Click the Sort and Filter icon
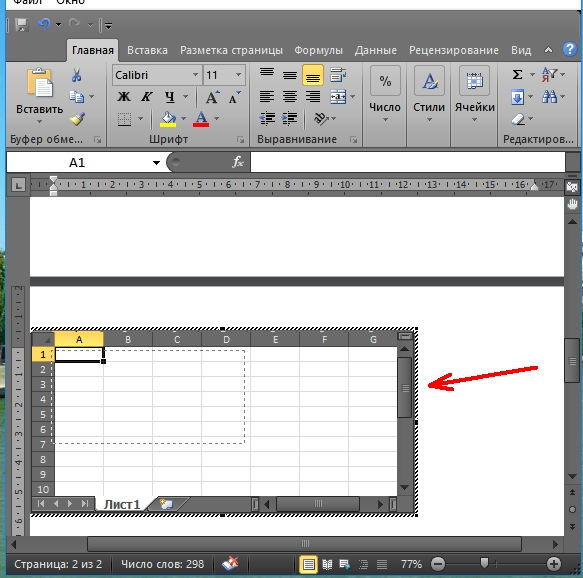 pos(549,75)
